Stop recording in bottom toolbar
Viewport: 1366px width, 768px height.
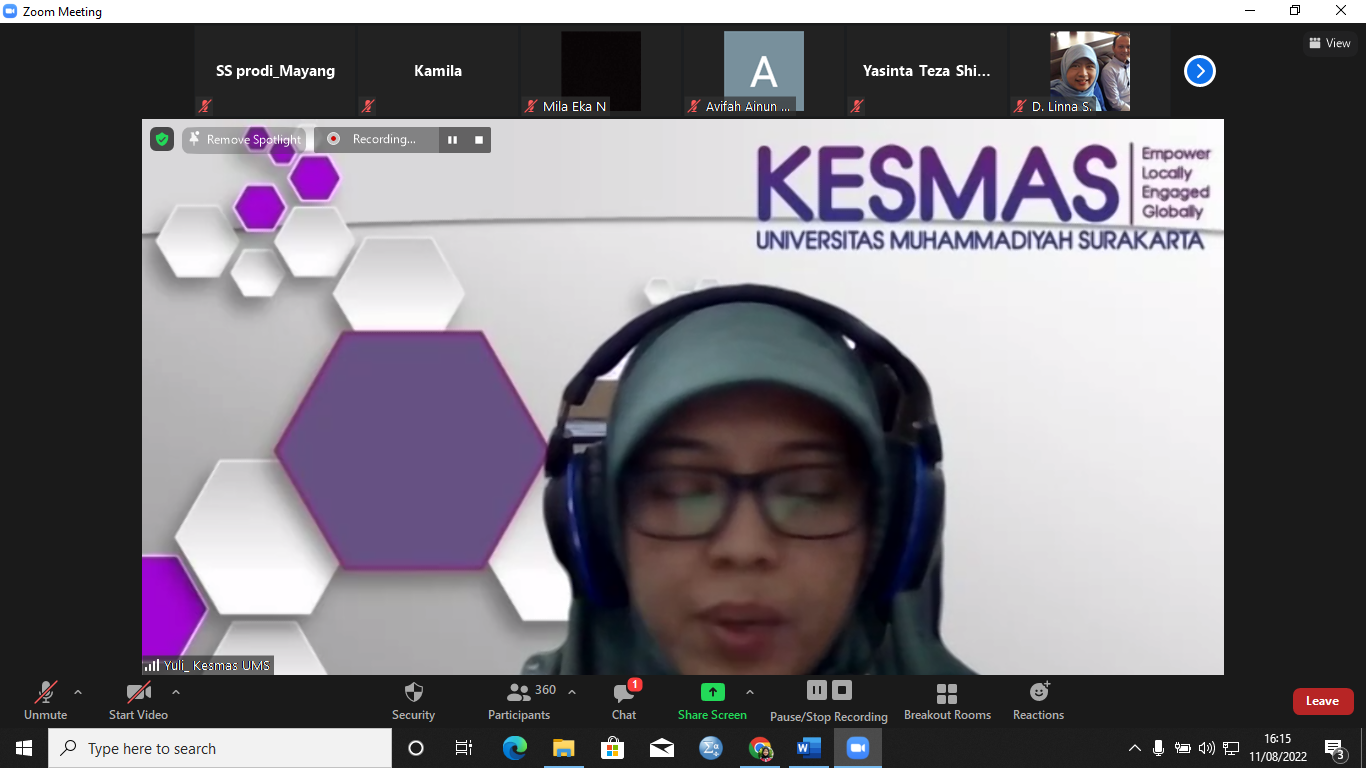point(842,690)
